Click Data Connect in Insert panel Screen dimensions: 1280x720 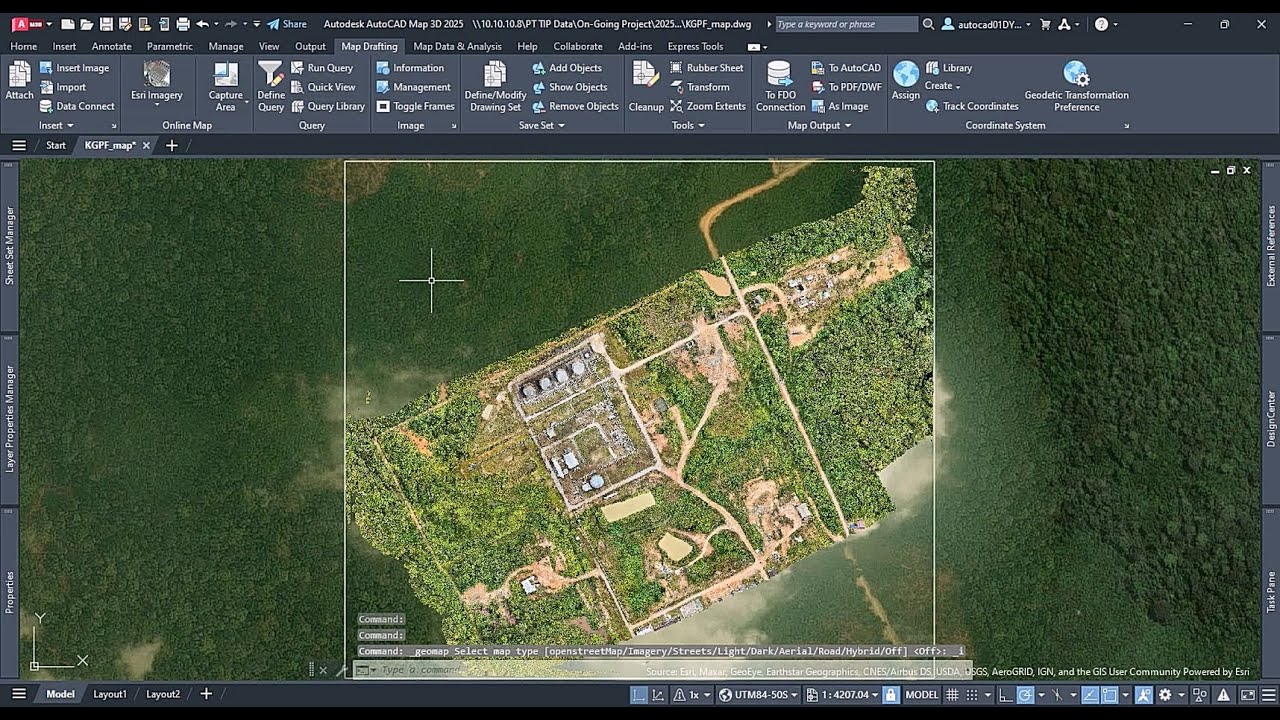[77, 106]
